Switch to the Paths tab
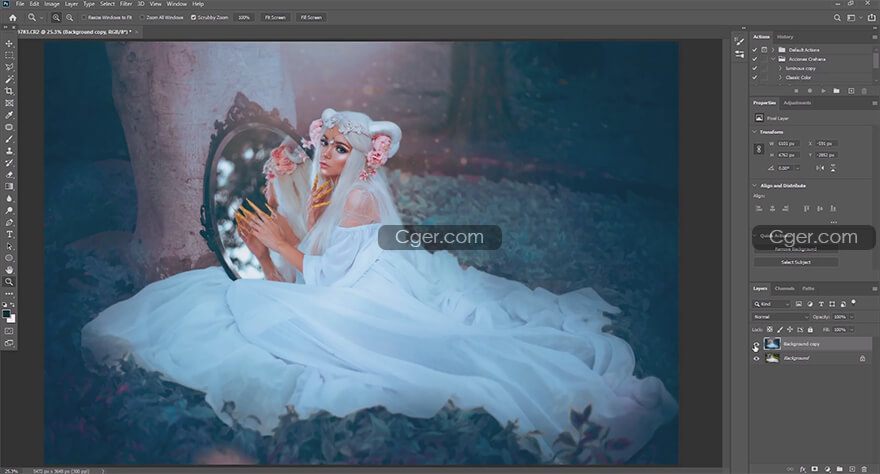Viewport: 880px width, 474px height. click(808, 289)
